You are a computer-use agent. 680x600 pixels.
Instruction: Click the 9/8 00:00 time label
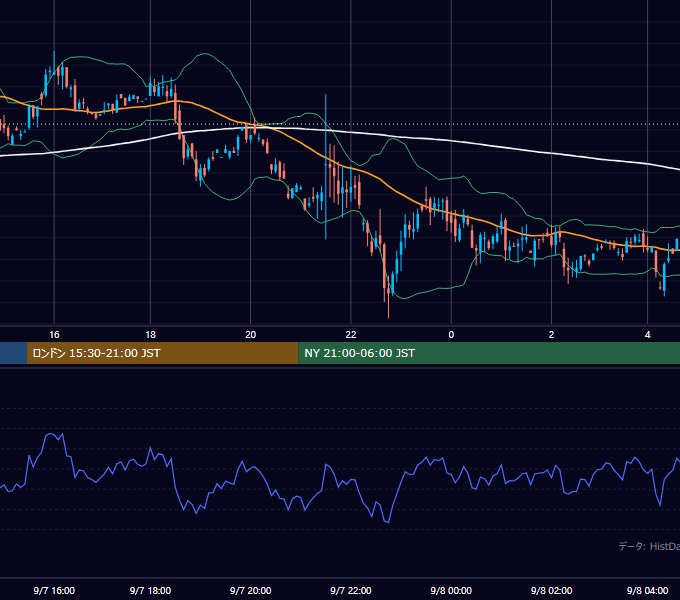coord(451,590)
